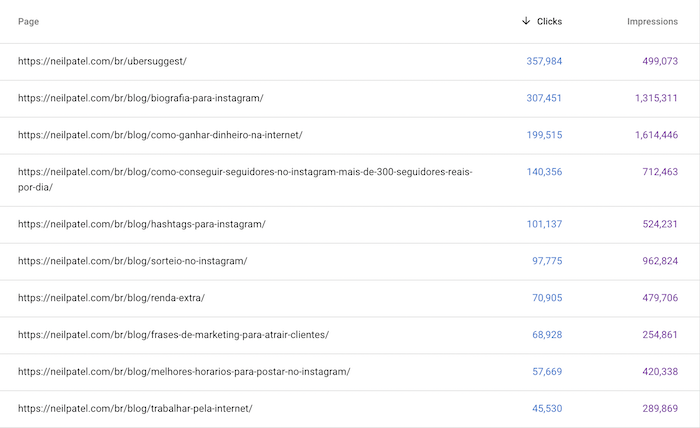Open frases-de-marketing-para-atrair-clientes row

click(x=350, y=335)
